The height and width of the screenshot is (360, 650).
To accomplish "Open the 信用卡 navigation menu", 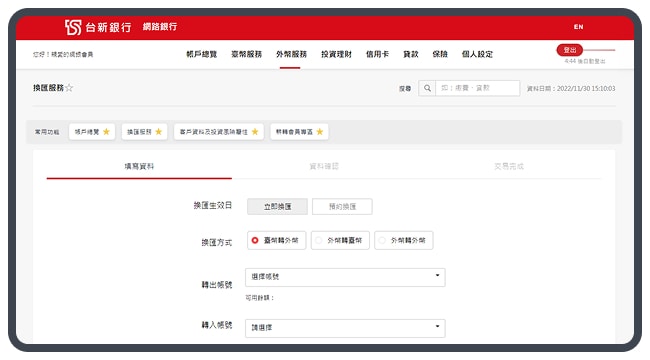I will point(377,54).
